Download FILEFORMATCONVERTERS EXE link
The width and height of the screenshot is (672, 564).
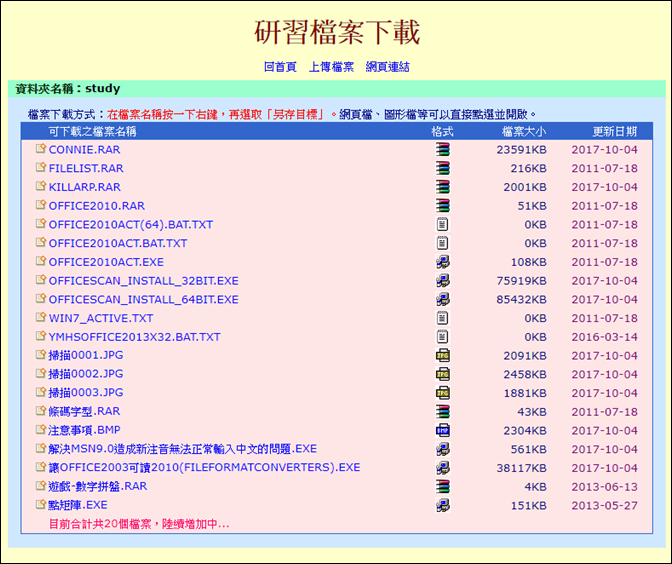(204, 467)
